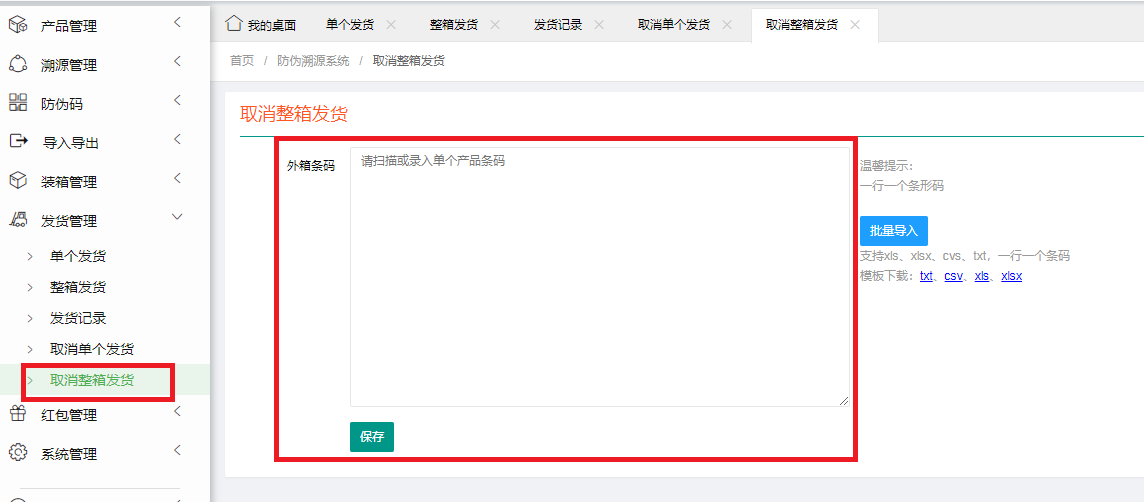1144x502 pixels.
Task: Download the txt template link
Action: pos(927,276)
